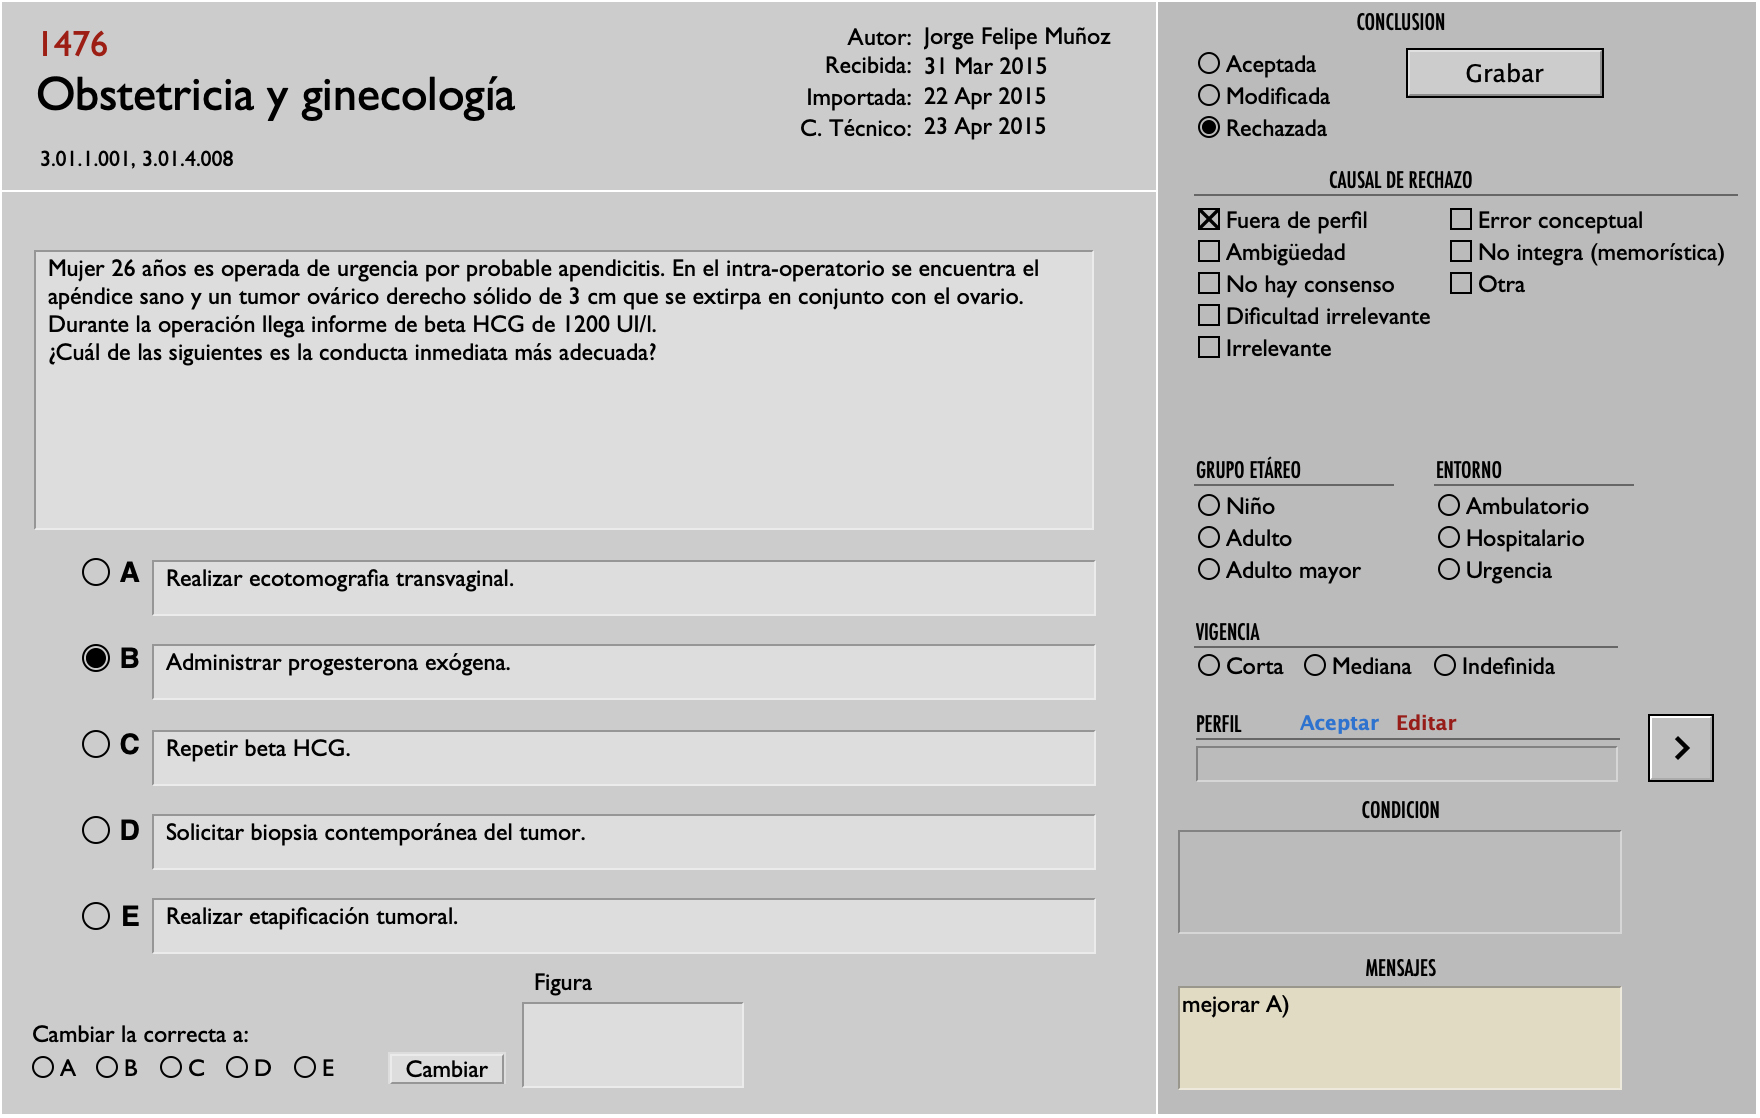Choose D under Cambiar la correcta
The width and height of the screenshot is (1760, 1118).
[237, 1068]
